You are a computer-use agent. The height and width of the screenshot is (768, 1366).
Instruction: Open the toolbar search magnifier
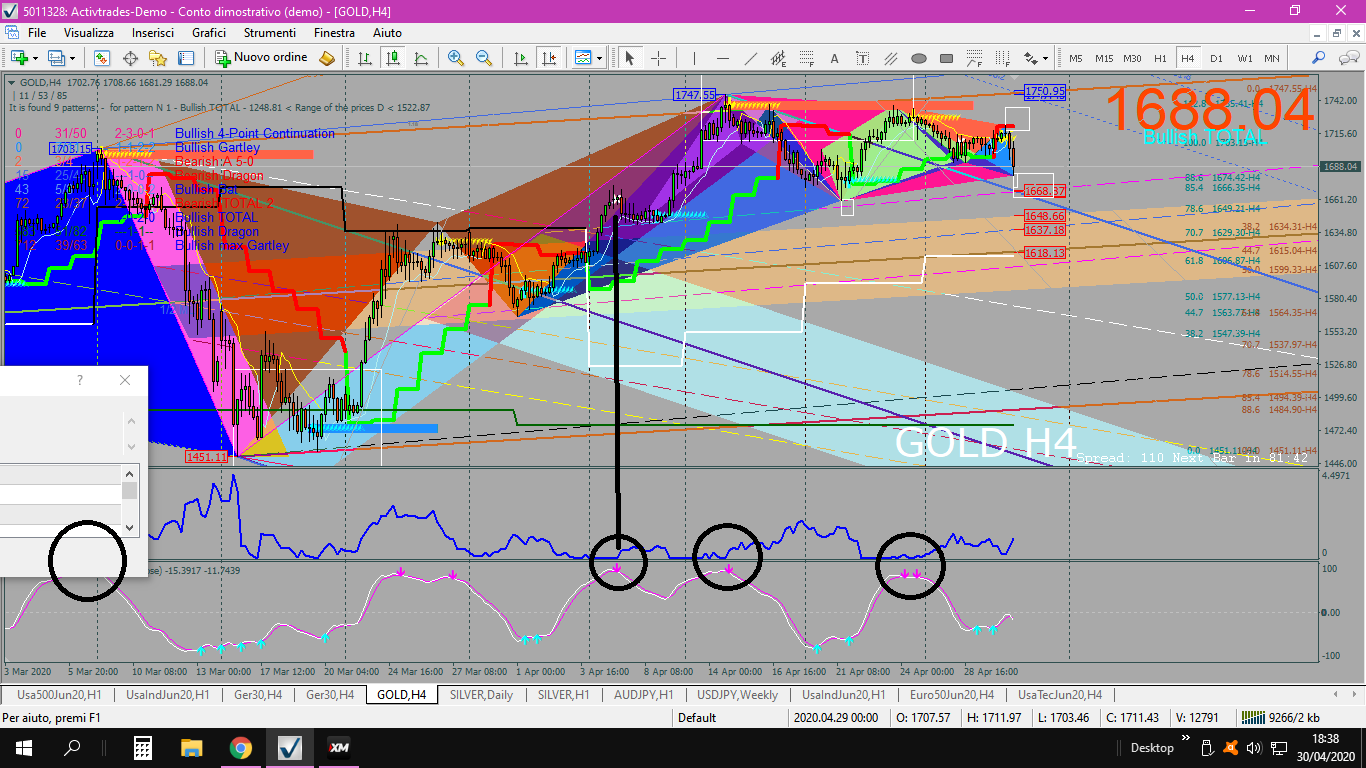1319,58
